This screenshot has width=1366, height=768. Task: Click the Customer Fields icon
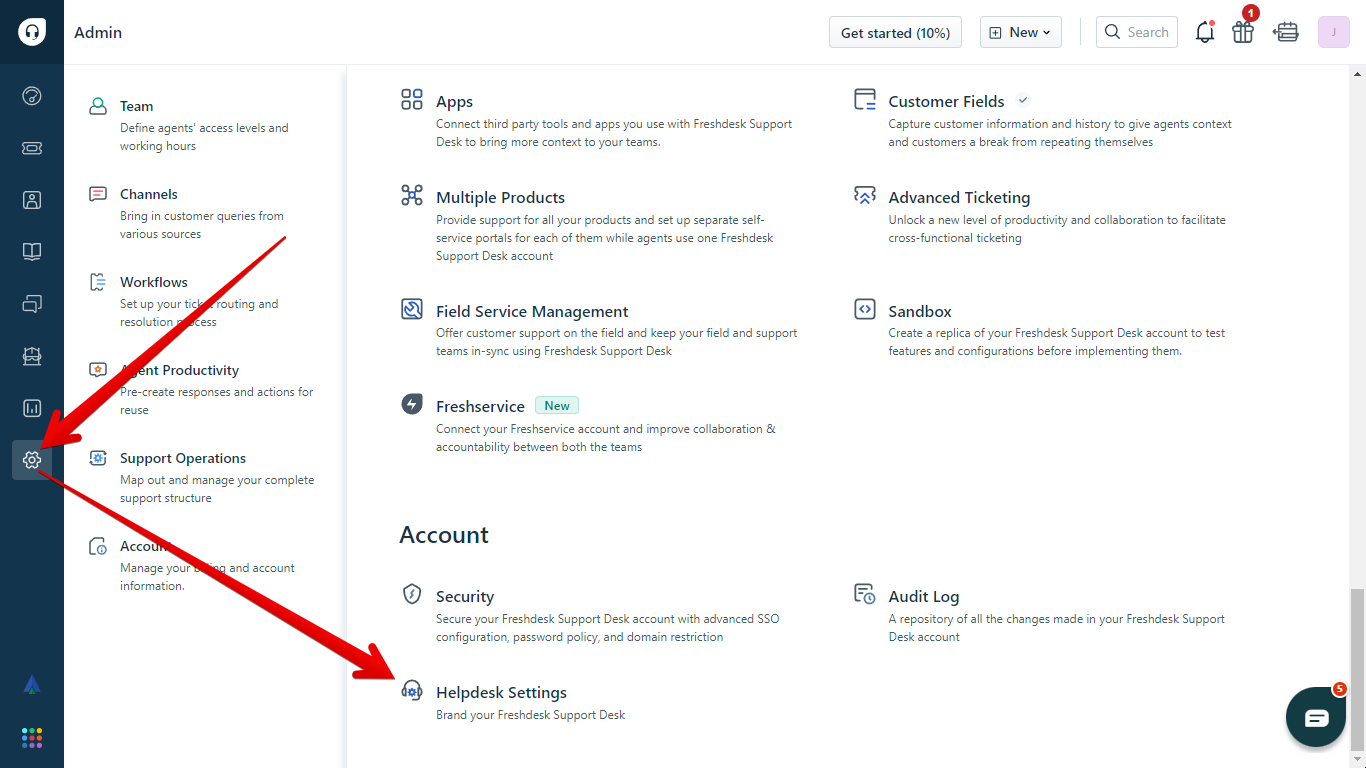[x=865, y=99]
